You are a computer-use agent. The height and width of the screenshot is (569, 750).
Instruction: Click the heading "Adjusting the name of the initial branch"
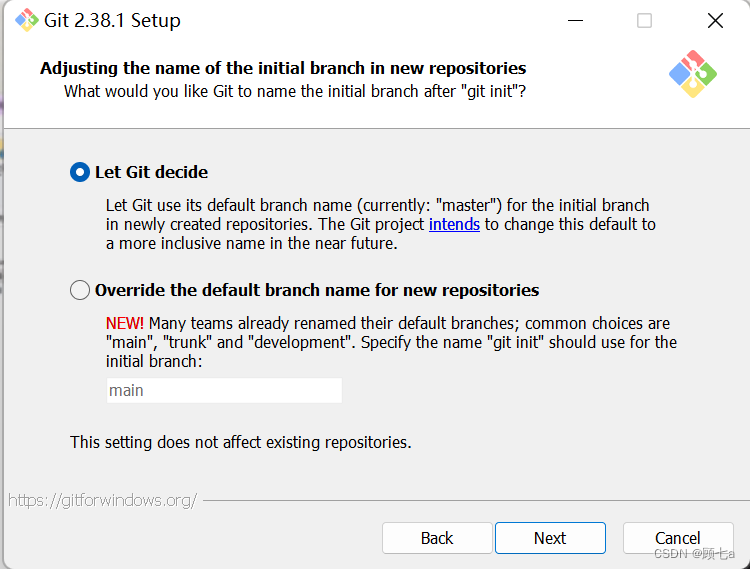point(283,68)
